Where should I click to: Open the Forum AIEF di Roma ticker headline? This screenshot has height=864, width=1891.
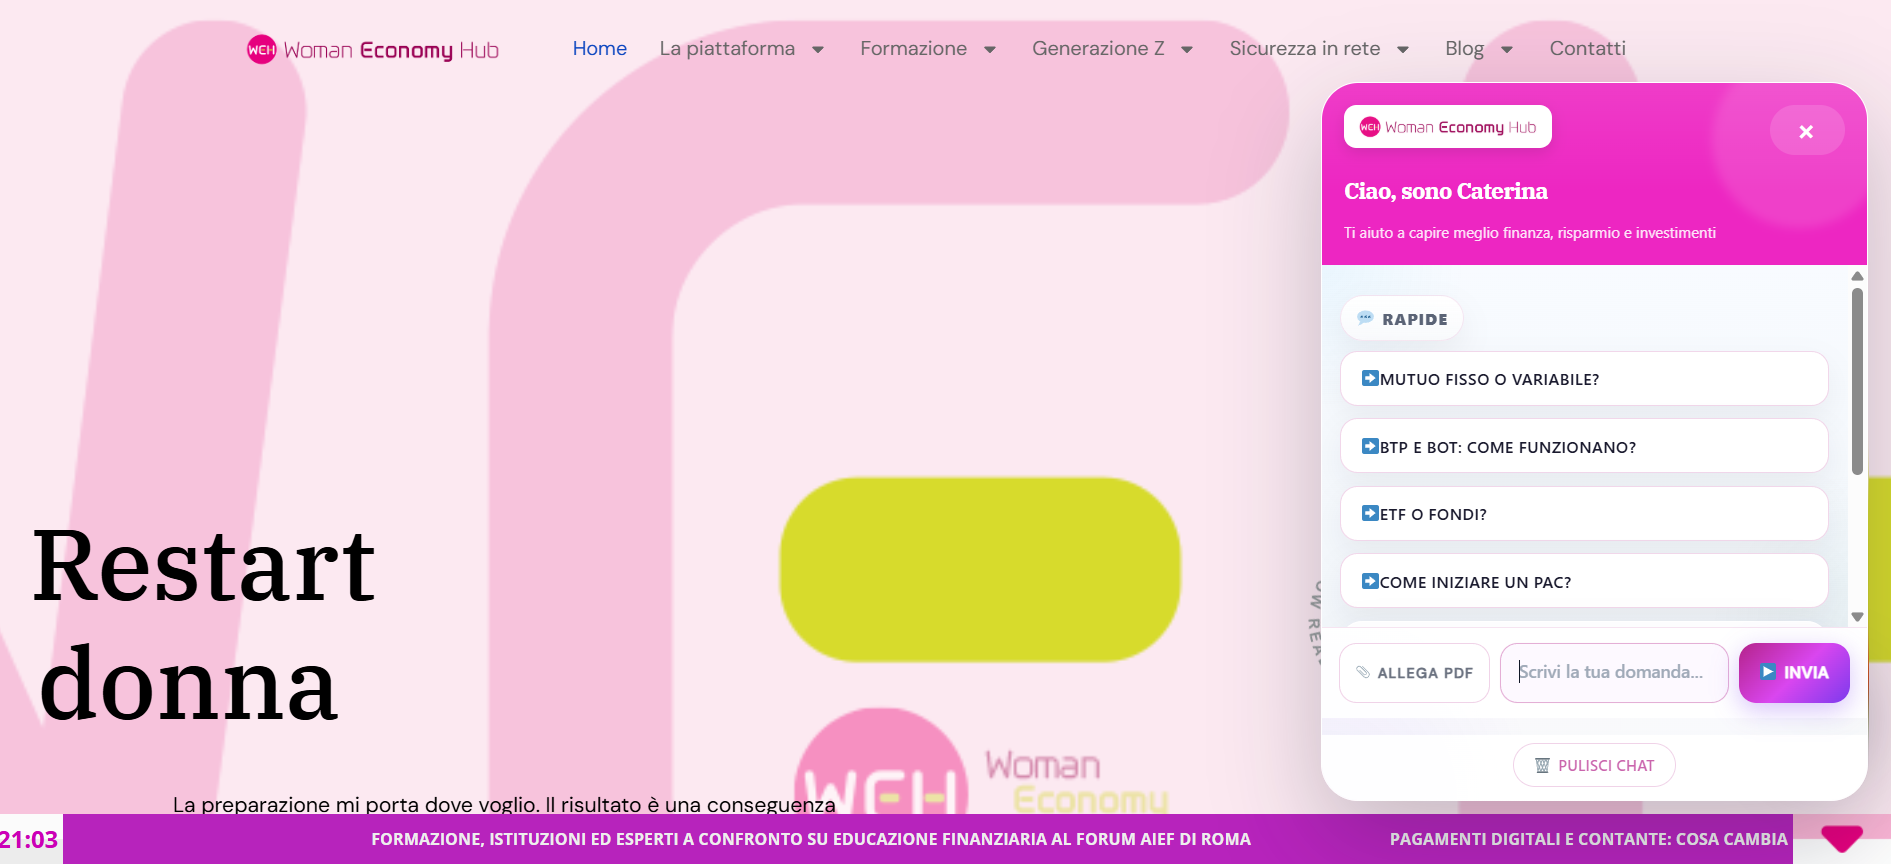pyautogui.click(x=811, y=839)
